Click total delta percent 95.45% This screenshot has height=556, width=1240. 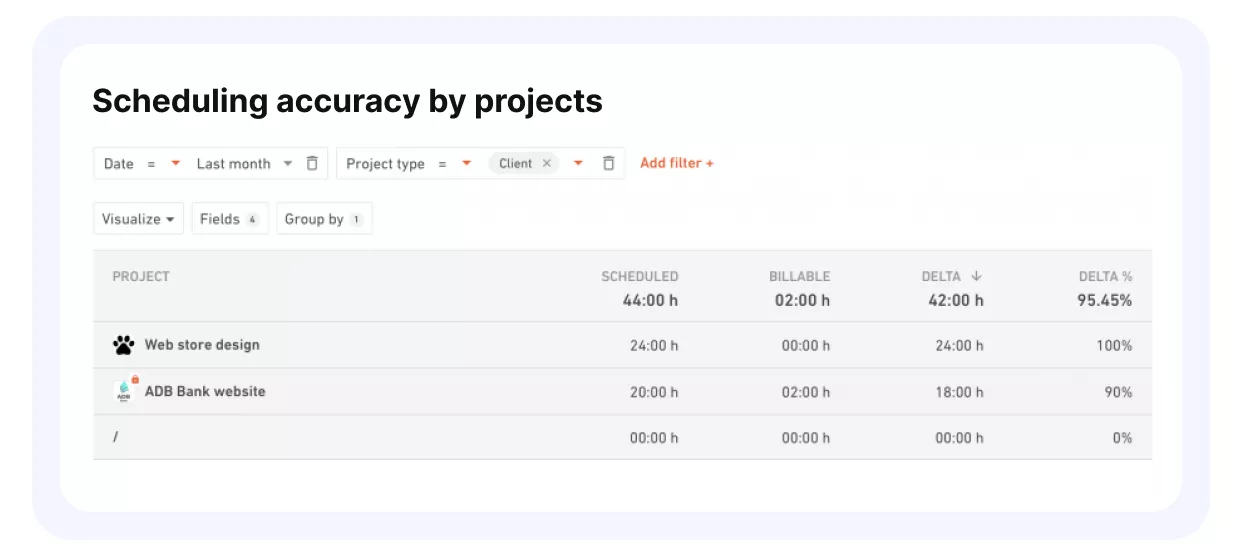[x=1104, y=300]
